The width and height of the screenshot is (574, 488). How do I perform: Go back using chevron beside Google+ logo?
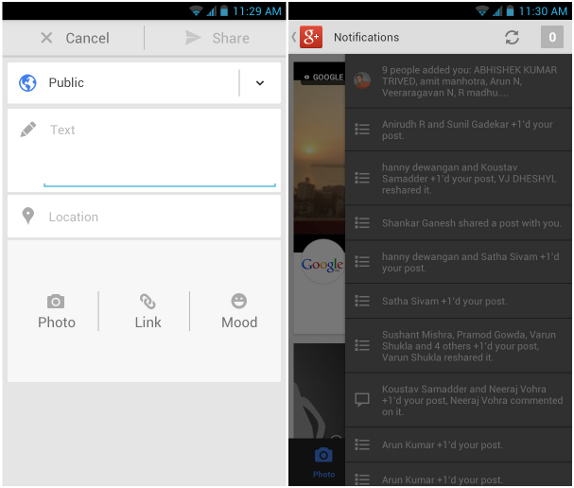pos(294,37)
